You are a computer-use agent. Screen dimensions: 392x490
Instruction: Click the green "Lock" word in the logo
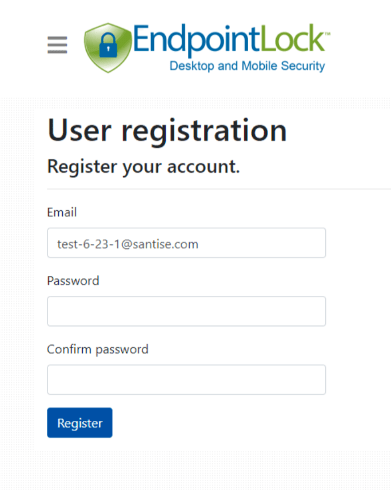(x=292, y=38)
